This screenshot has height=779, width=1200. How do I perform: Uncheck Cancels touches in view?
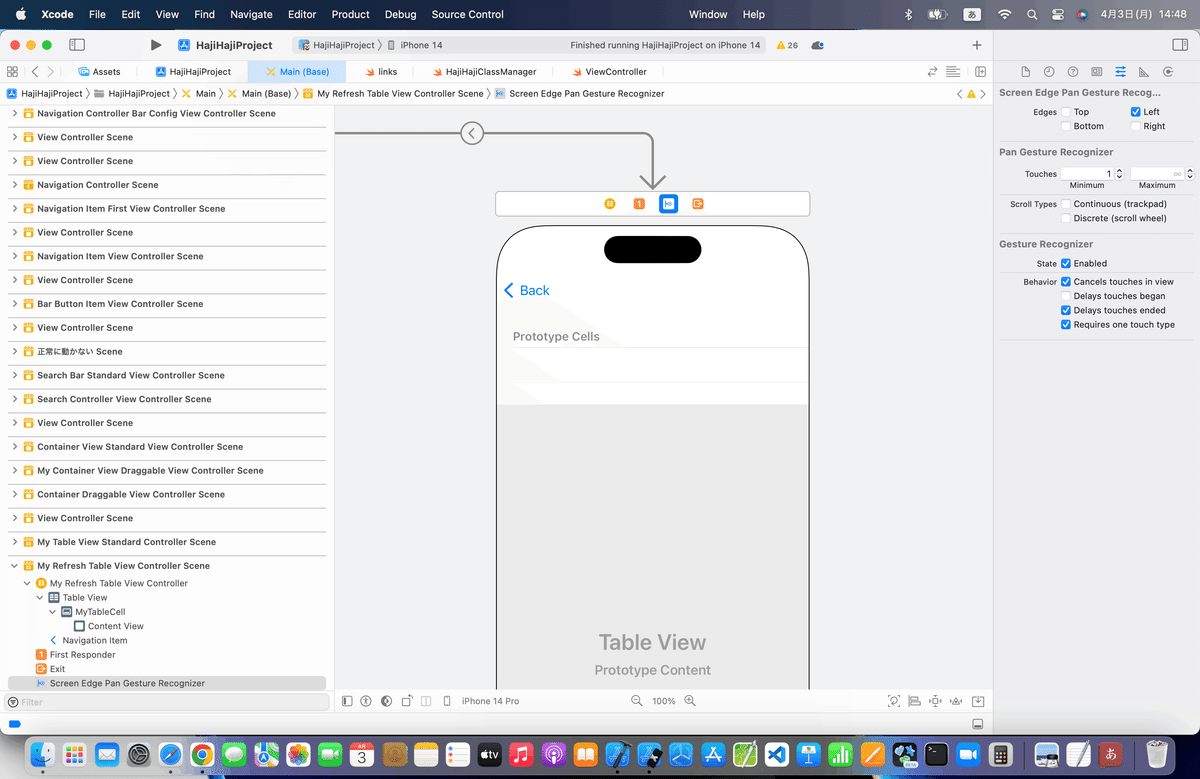(x=1066, y=282)
